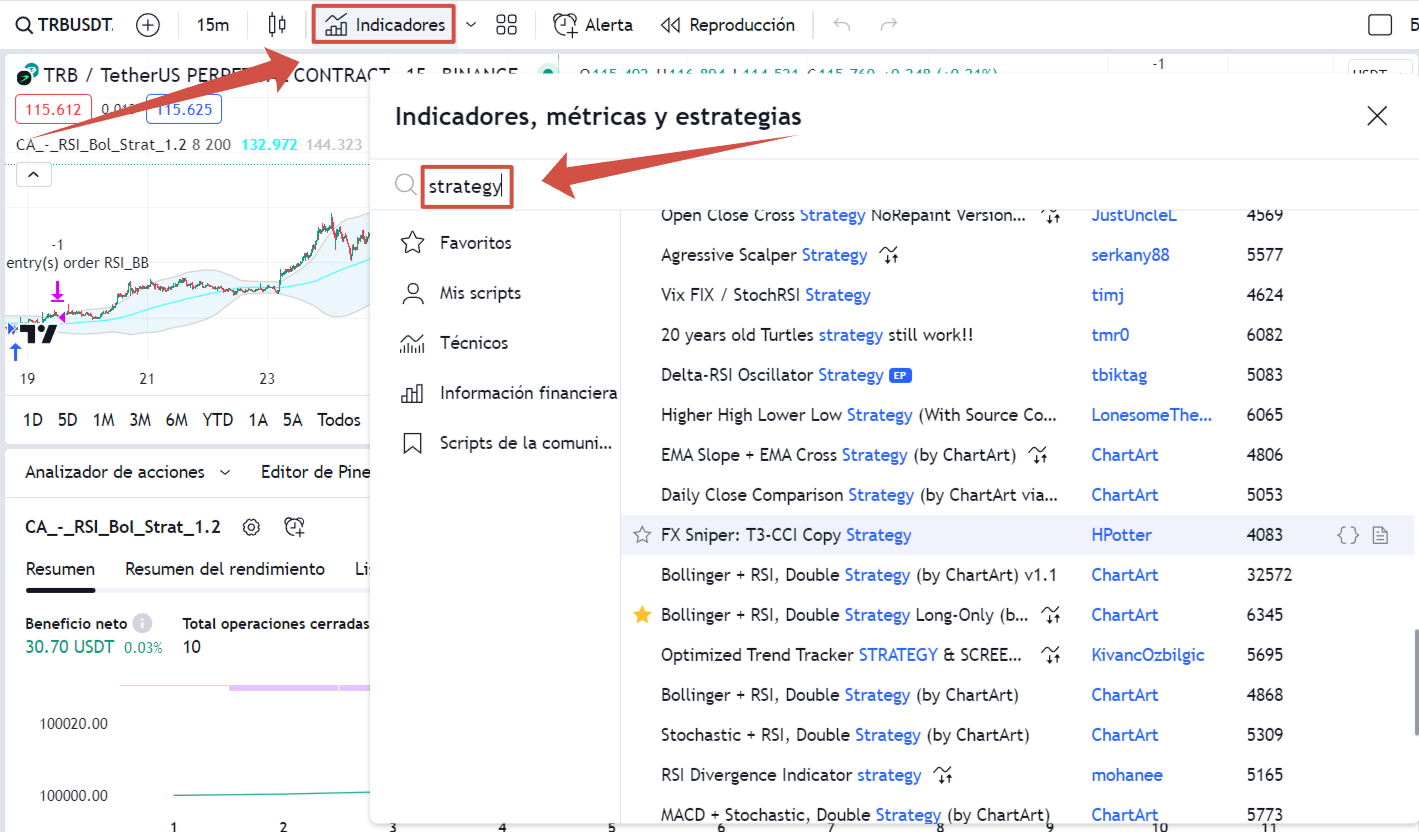
Task: Open author KivancOzbilgic profile link
Action: click(1148, 655)
